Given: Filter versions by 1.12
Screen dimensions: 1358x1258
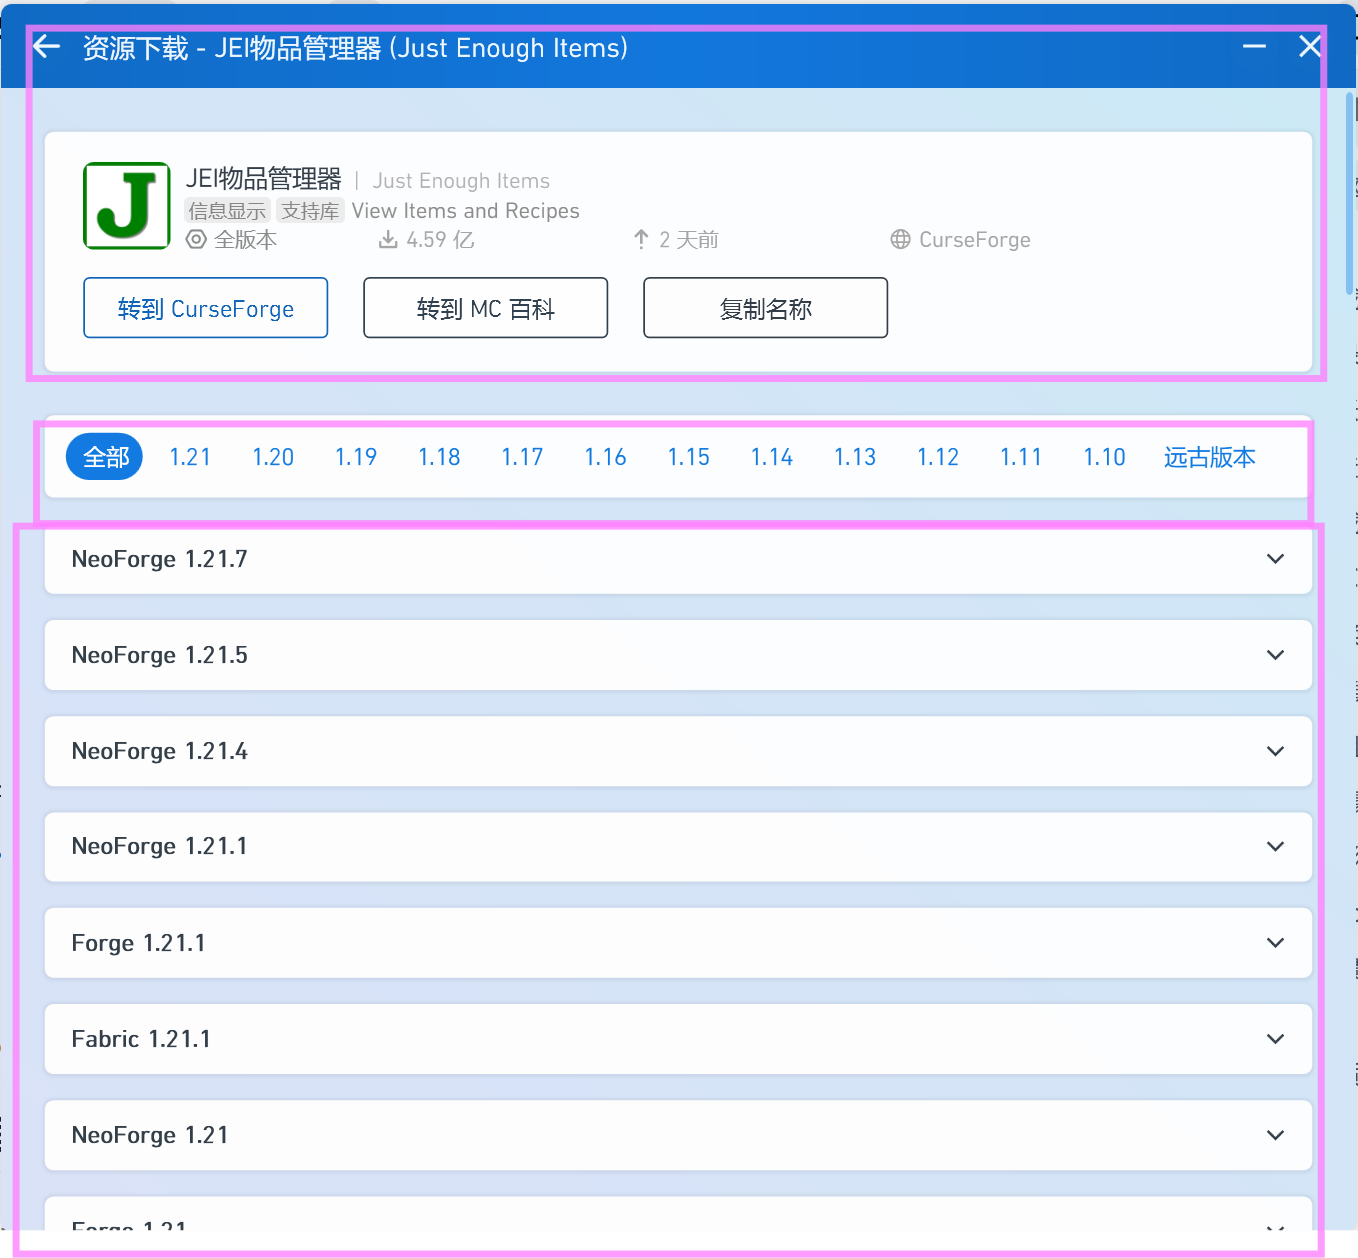Looking at the screenshot, I should click(938, 457).
